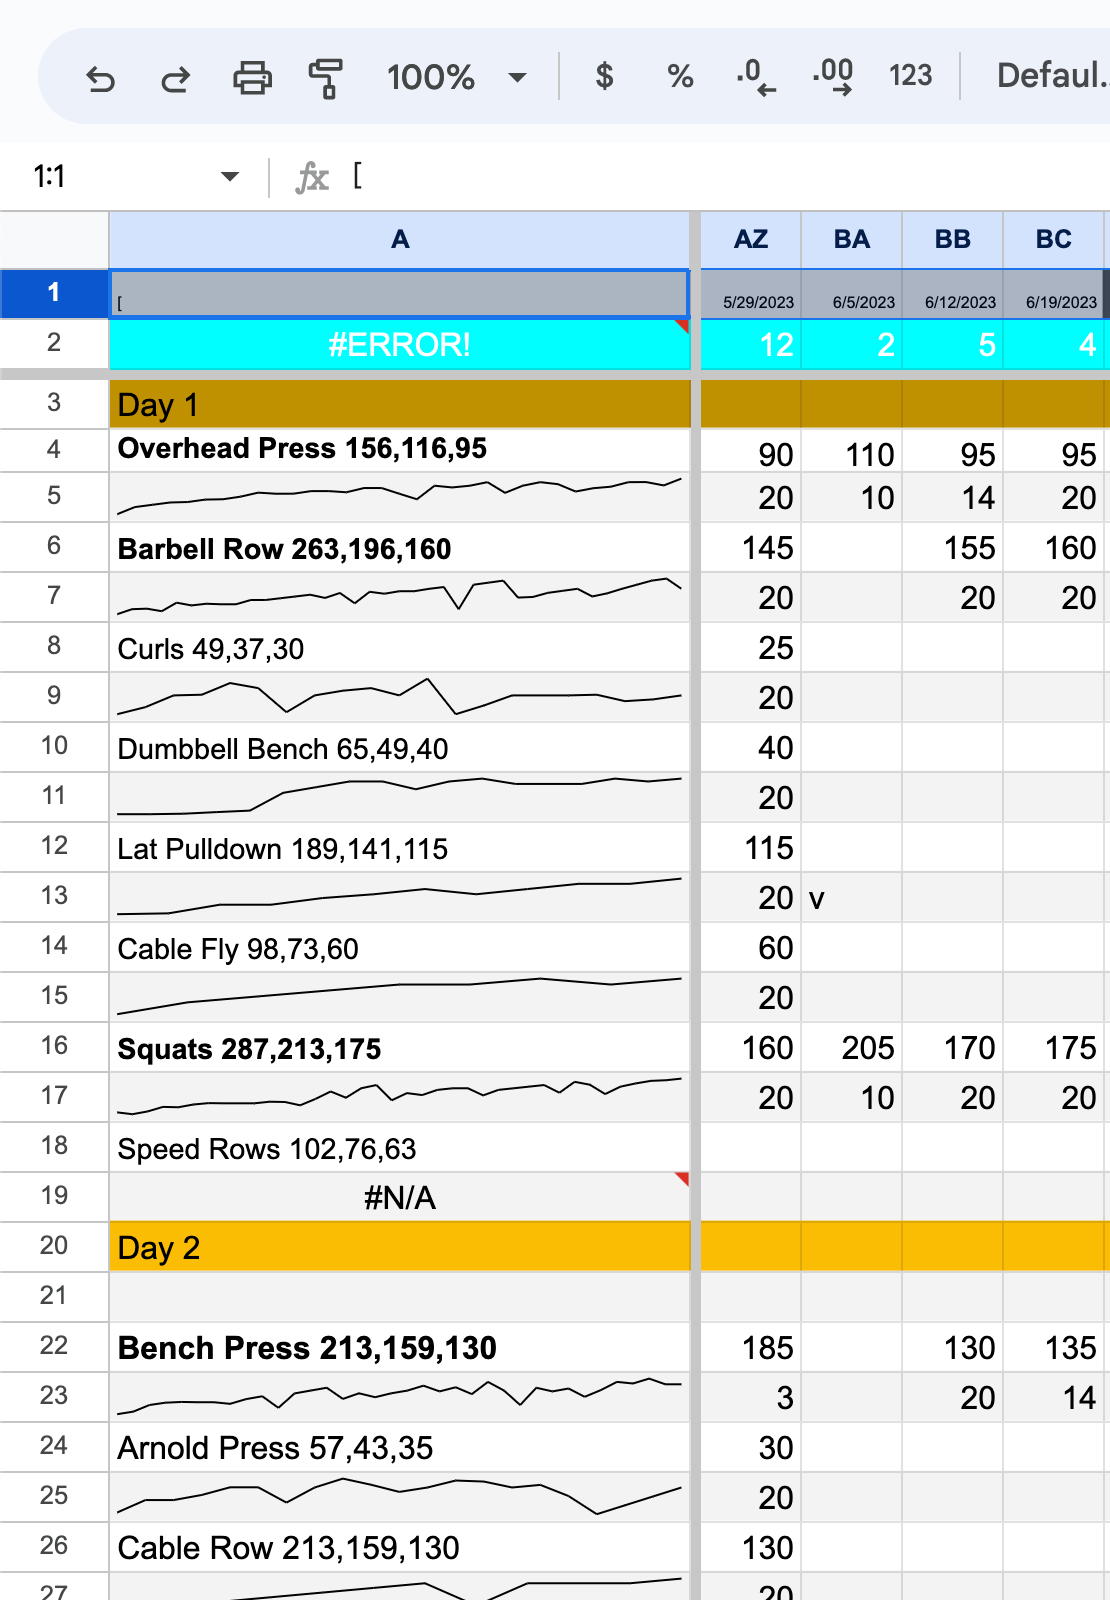Image resolution: width=1110 pixels, height=1600 pixels.
Task: Decrease decimal places icon
Action: click(x=755, y=77)
